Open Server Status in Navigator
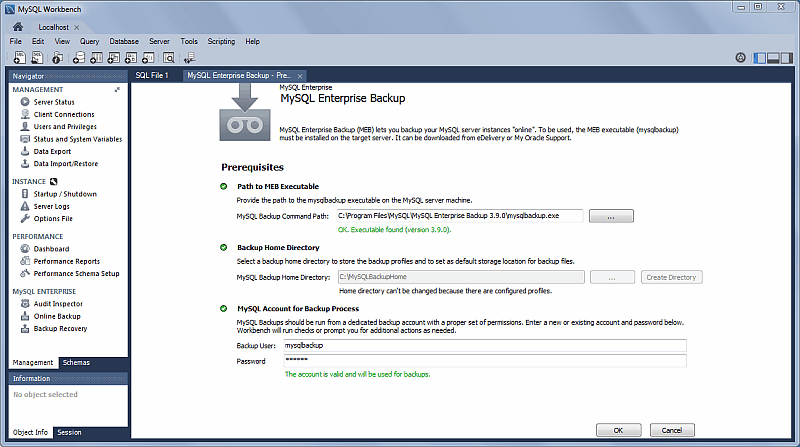800x447 pixels. click(54, 102)
